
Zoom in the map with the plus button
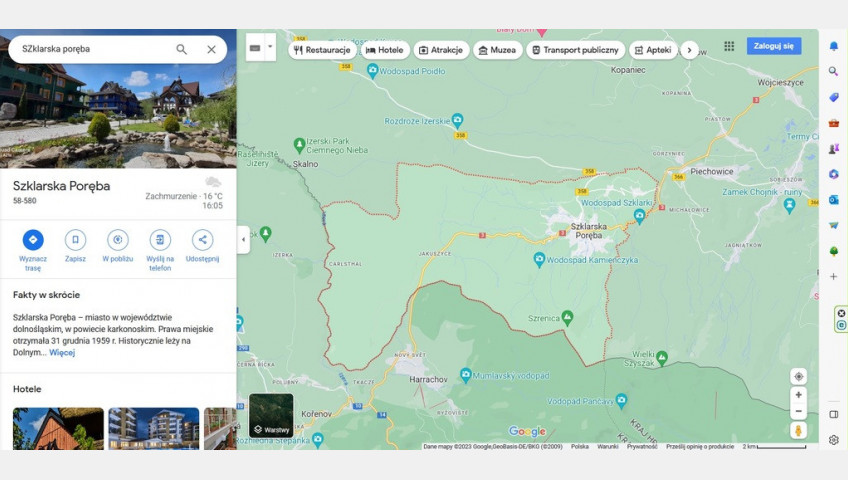pyautogui.click(x=798, y=395)
